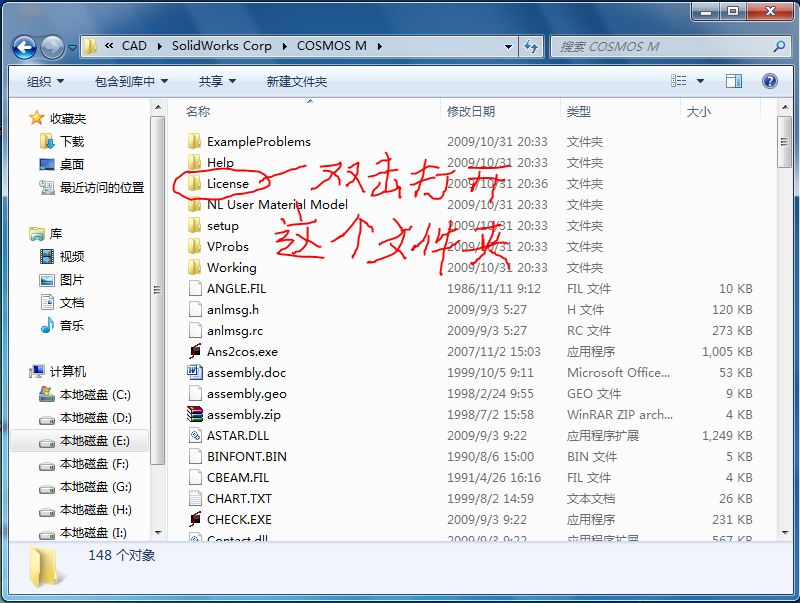The width and height of the screenshot is (800, 603).
Task: Click the magnifier search icon
Action: [x=779, y=47]
